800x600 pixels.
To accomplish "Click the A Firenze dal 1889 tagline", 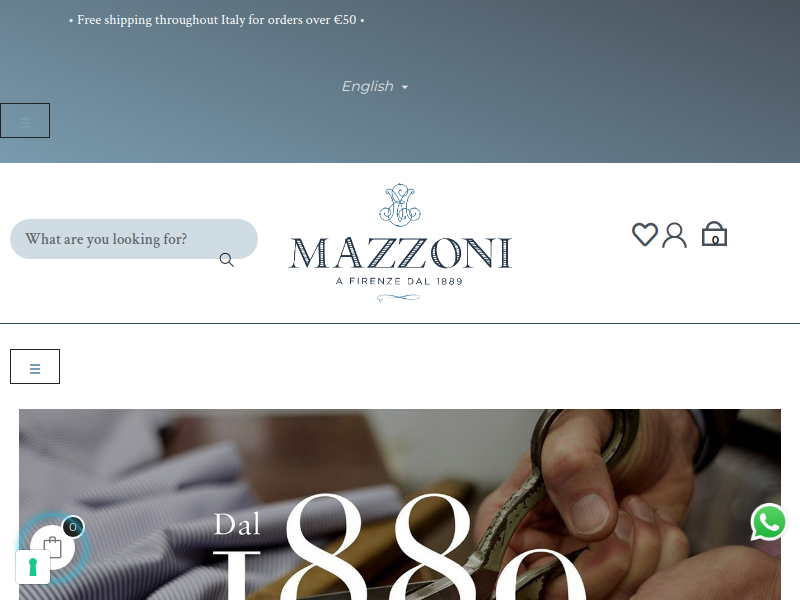I will (x=399, y=281).
